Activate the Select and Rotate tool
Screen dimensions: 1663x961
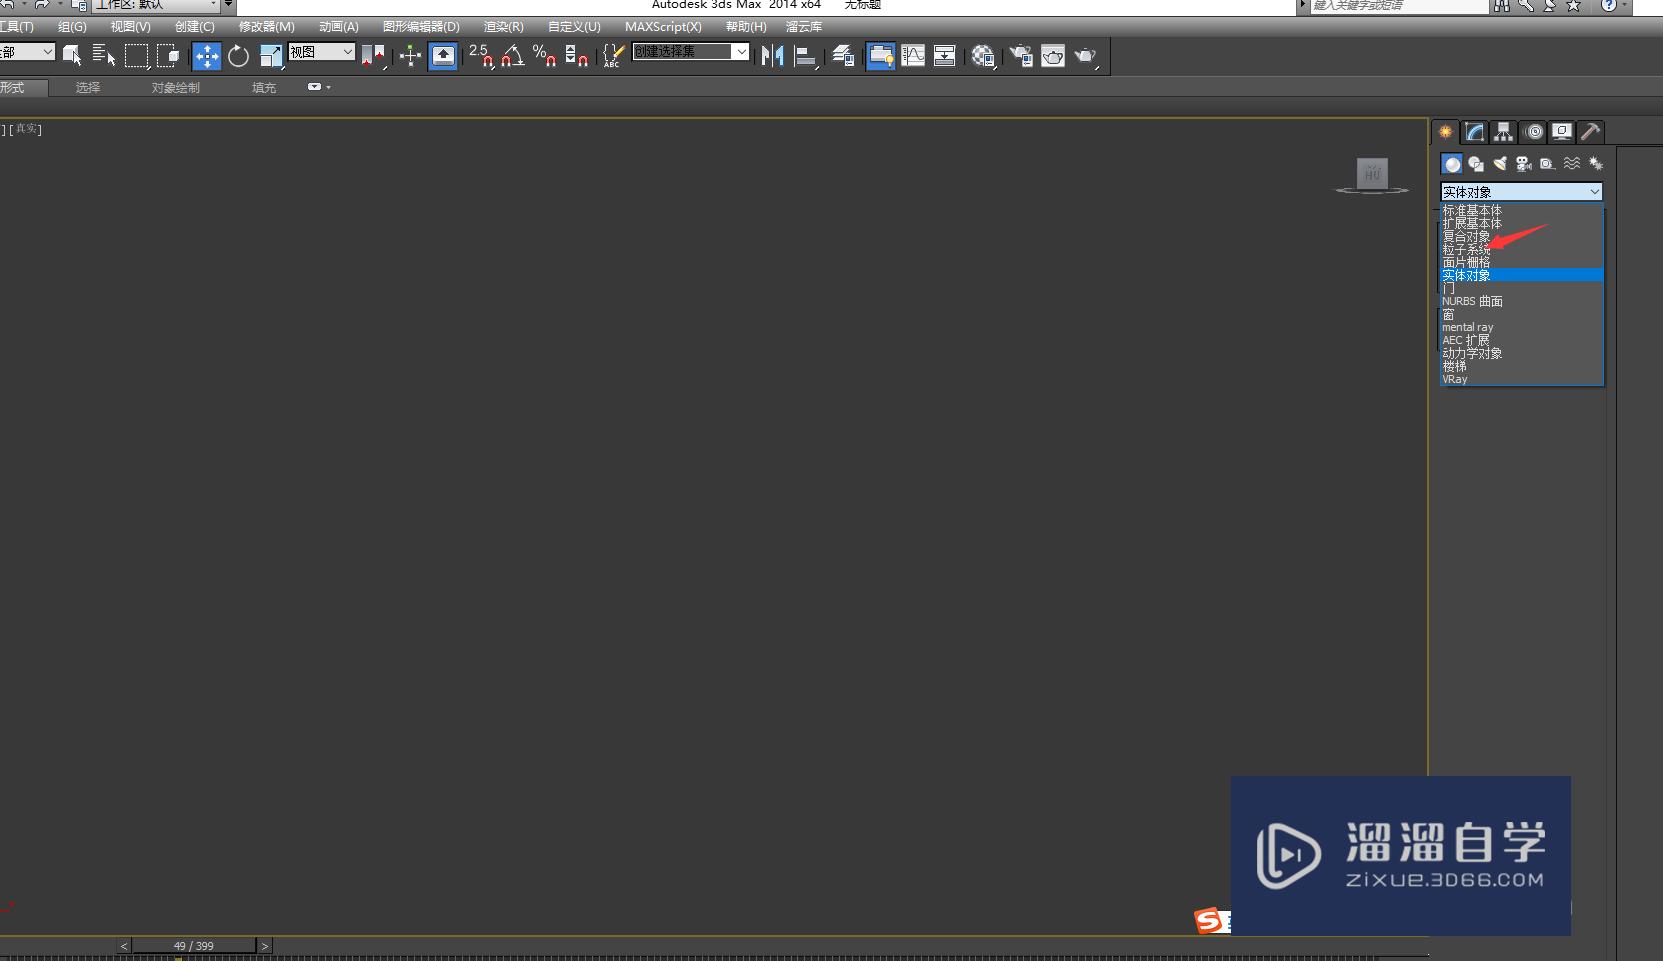point(238,55)
